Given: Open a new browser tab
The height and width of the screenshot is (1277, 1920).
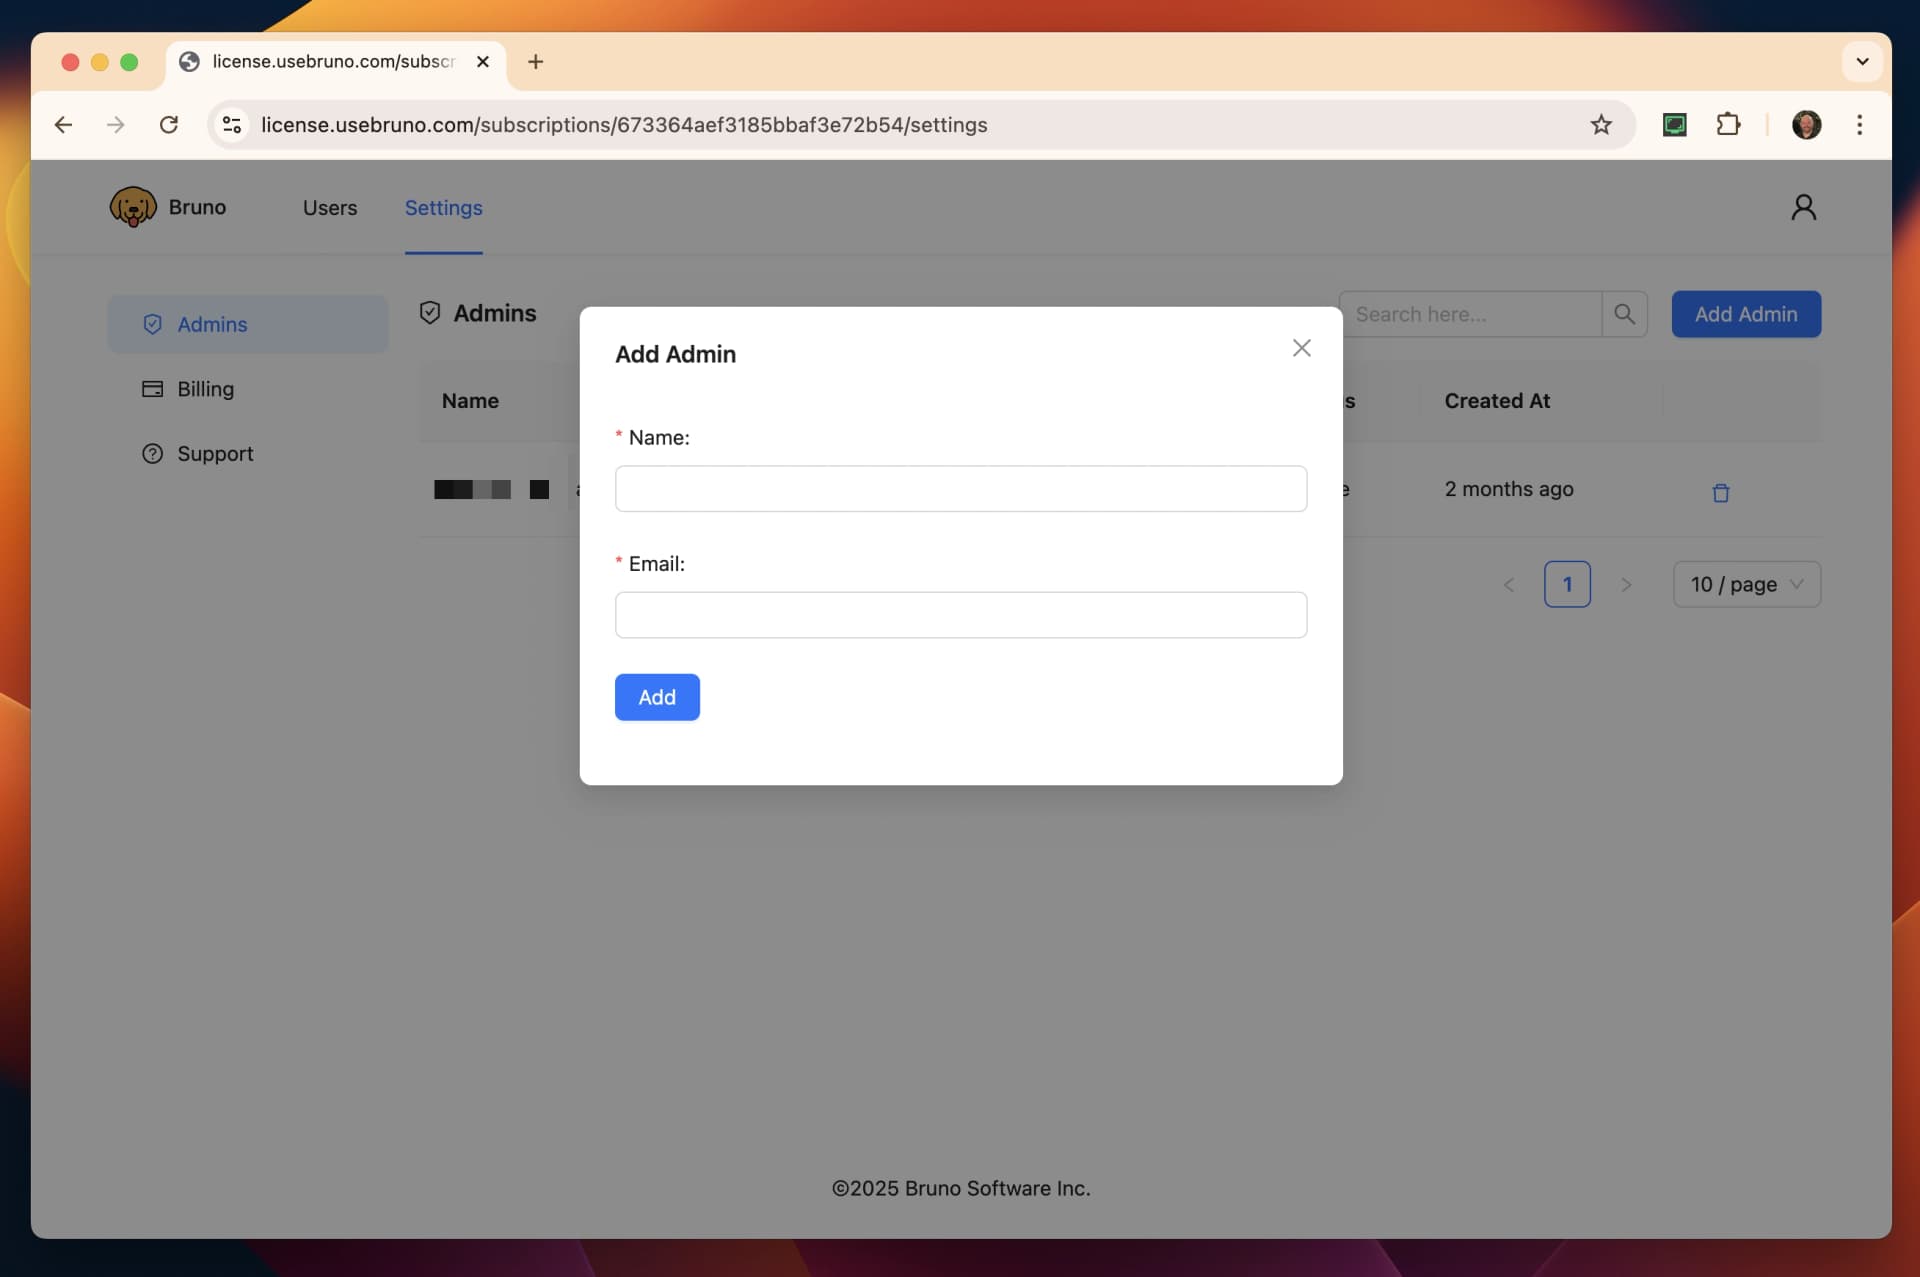Looking at the screenshot, I should pyautogui.click(x=536, y=62).
